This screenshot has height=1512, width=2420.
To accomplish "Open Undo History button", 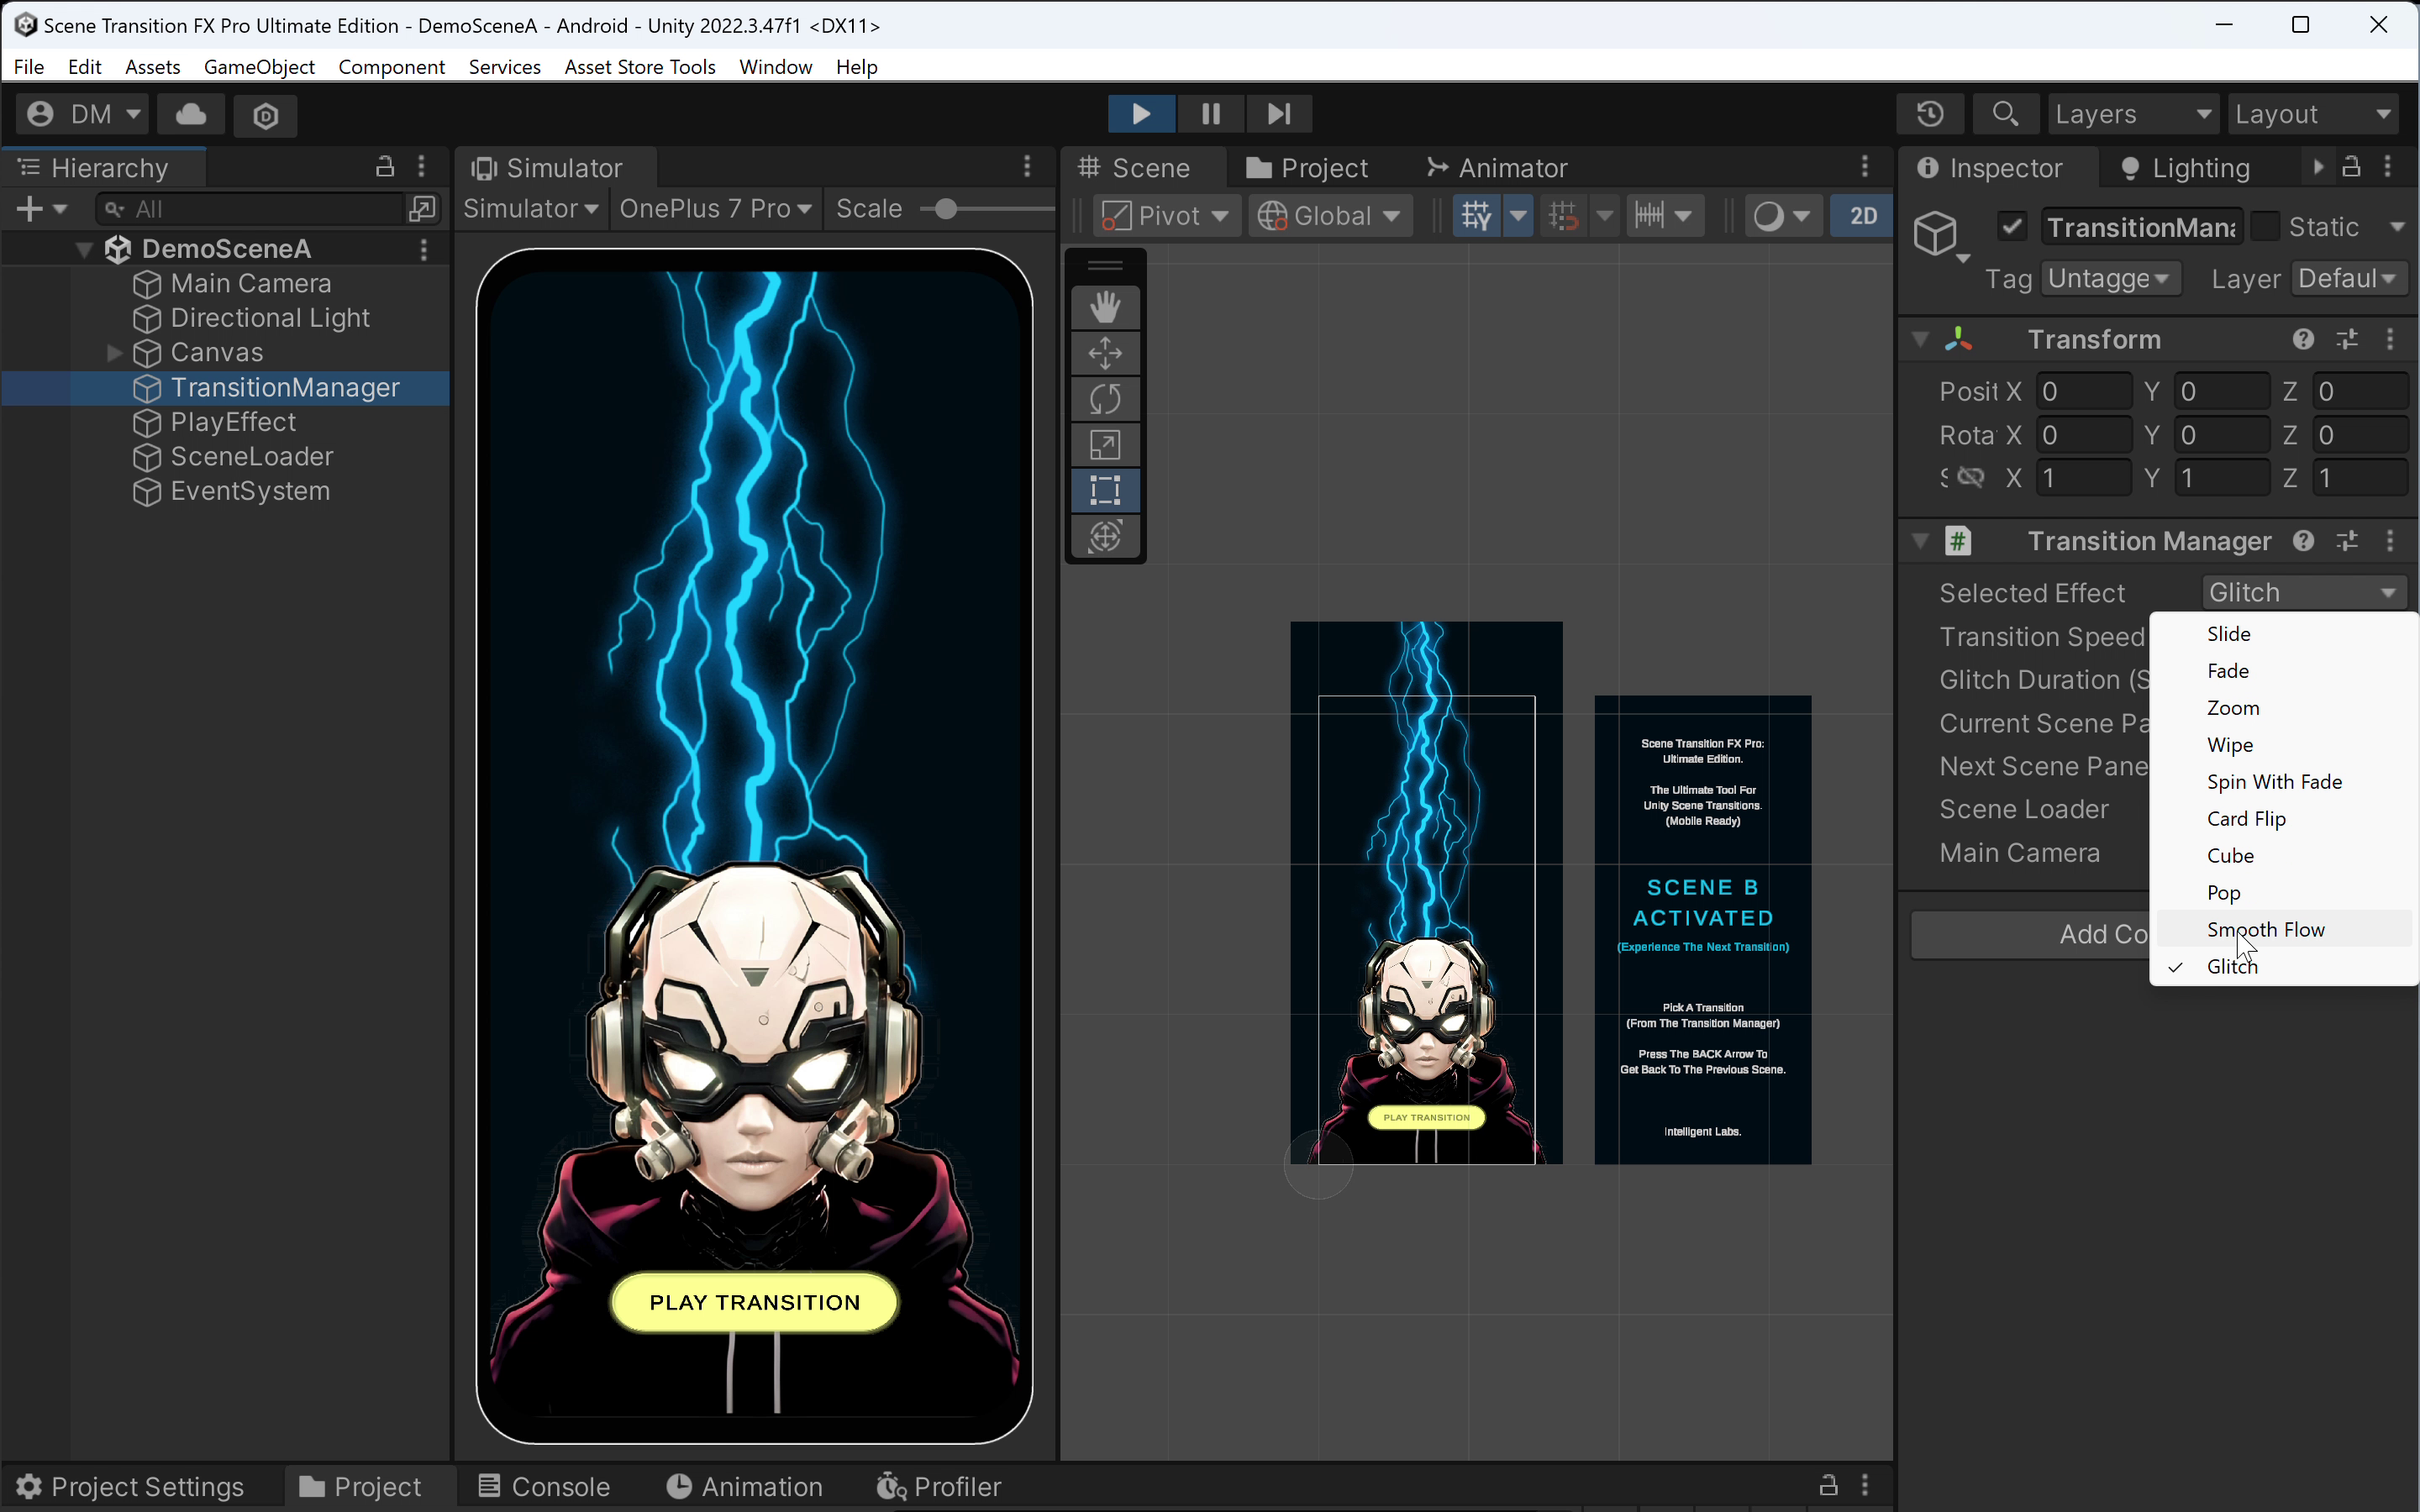I will pos(1930,114).
